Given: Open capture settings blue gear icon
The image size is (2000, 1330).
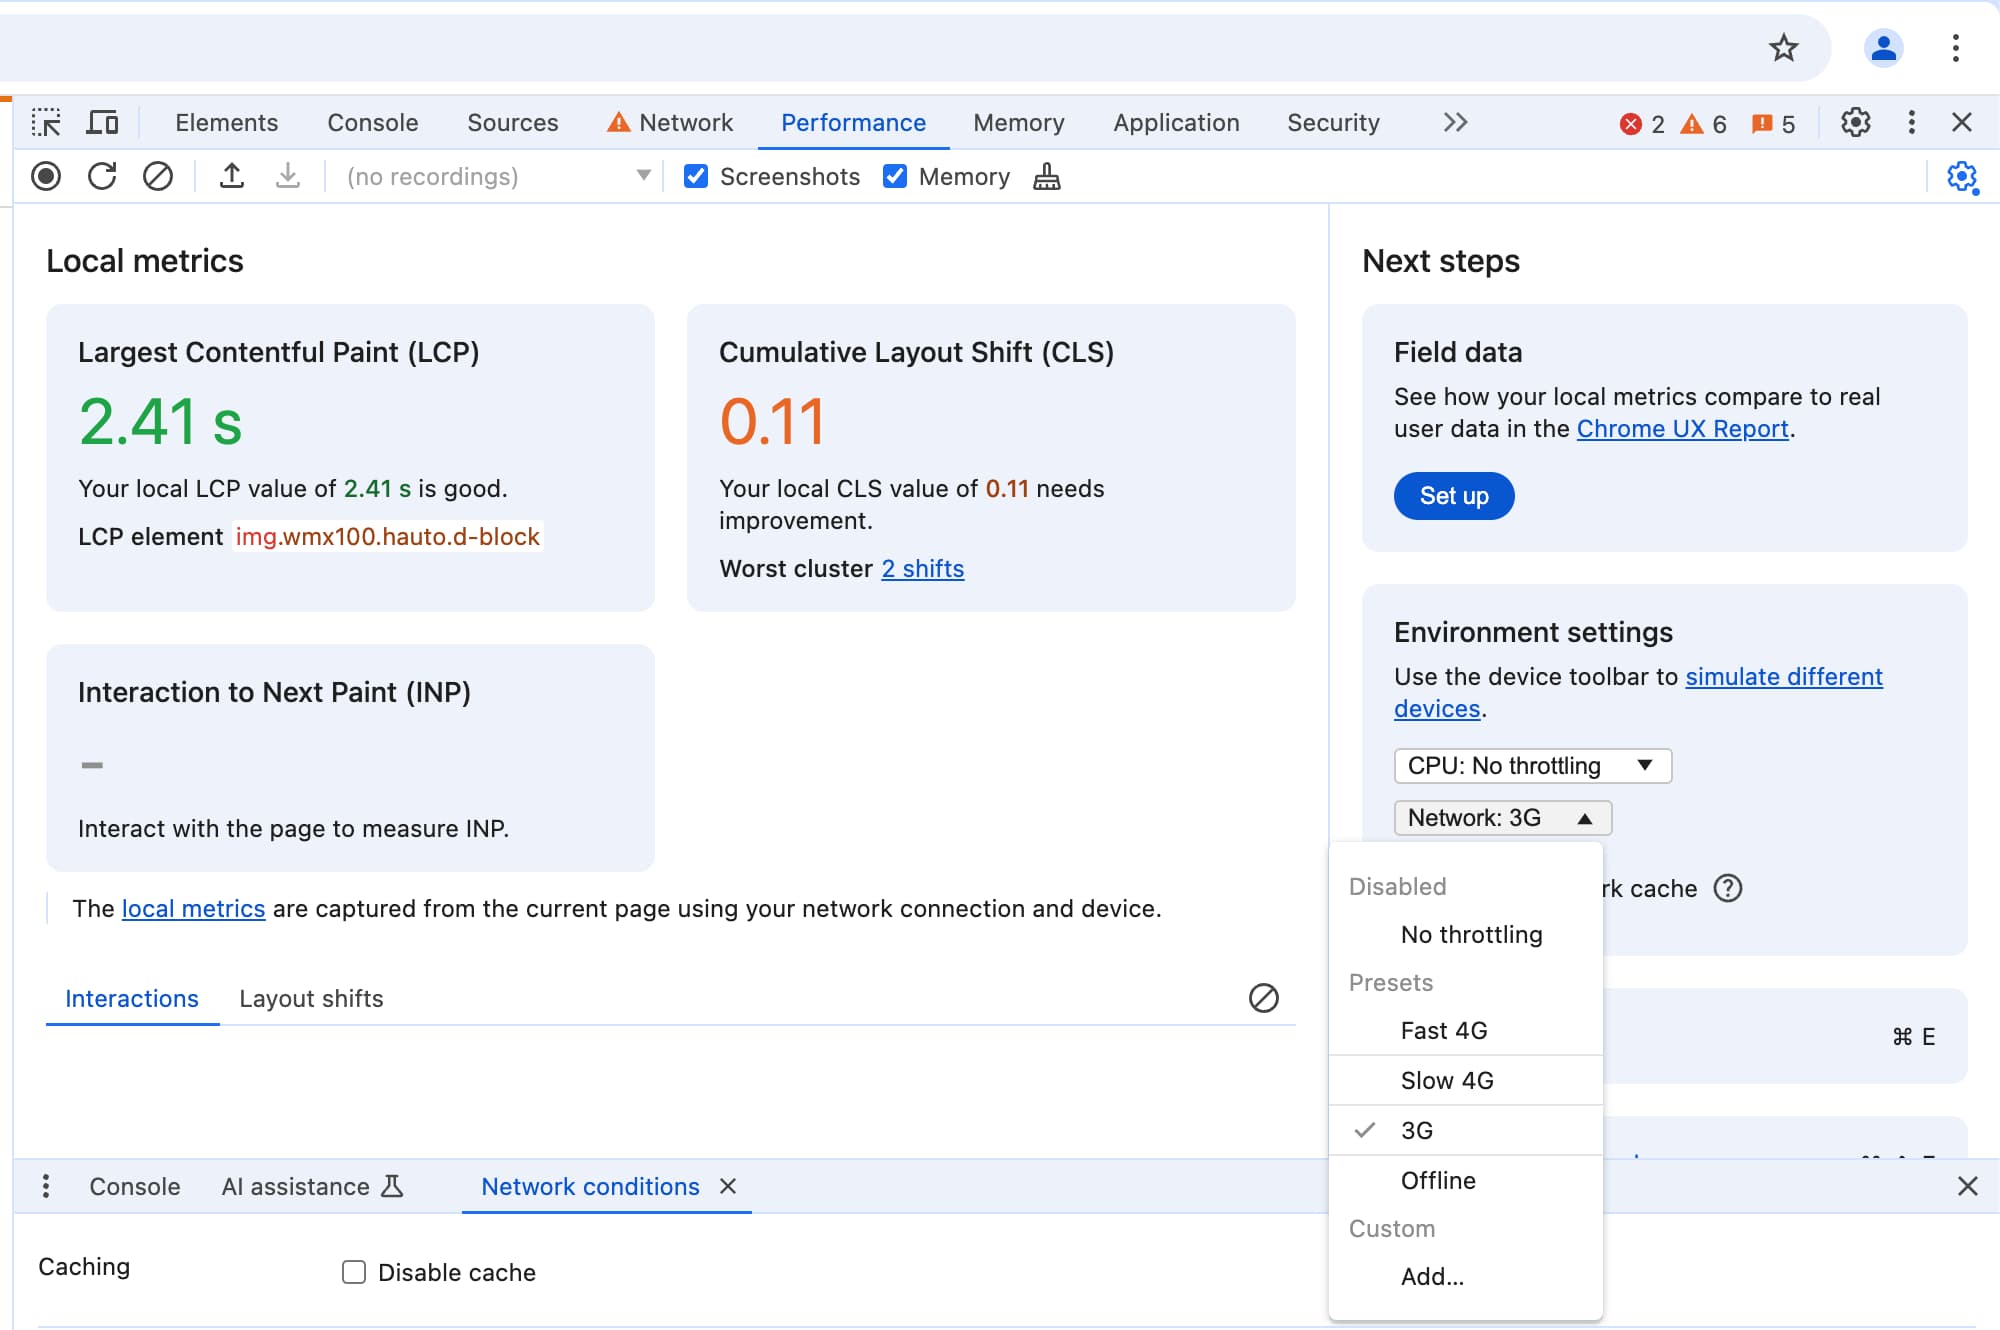Looking at the screenshot, I should (1962, 177).
